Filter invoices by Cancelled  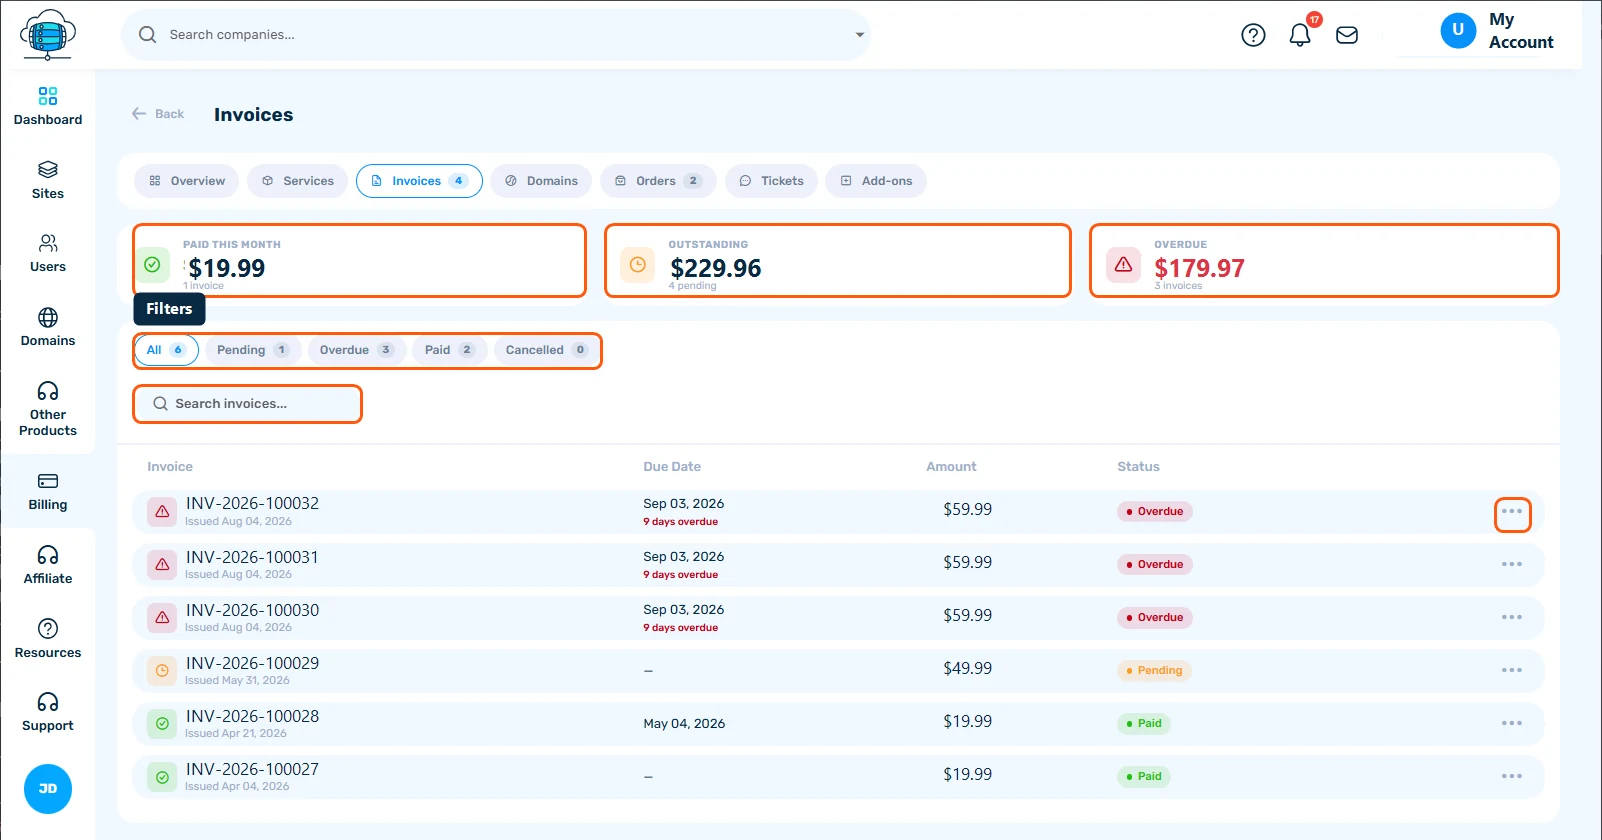[546, 350]
